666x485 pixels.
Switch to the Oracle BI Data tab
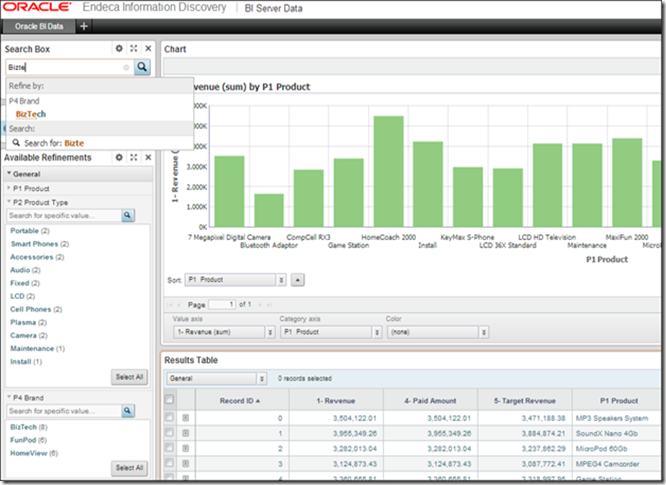click(40, 26)
